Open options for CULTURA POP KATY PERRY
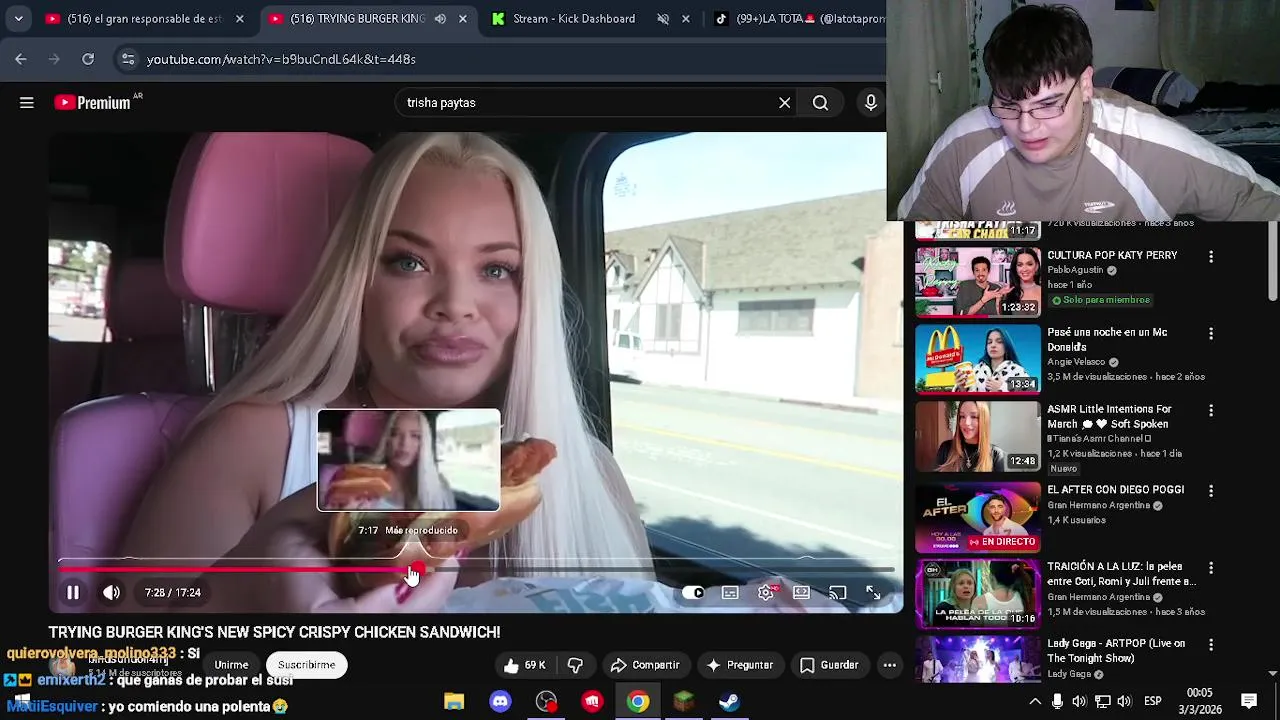1280x720 pixels. tap(1211, 257)
